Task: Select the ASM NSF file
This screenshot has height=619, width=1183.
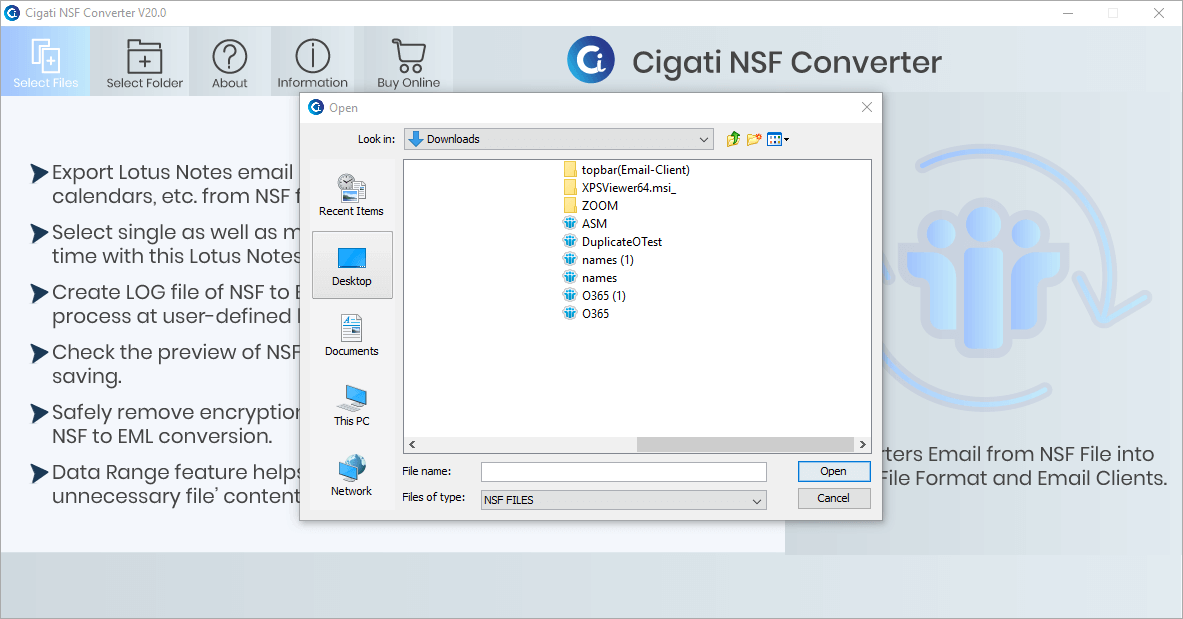Action: 585,223
